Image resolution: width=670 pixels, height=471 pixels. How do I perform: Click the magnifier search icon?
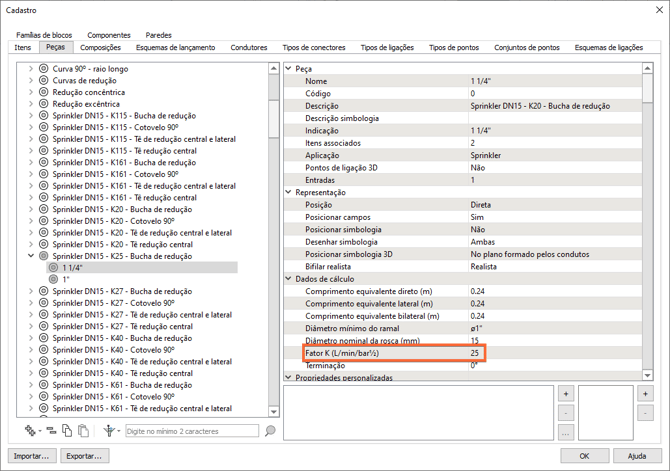click(270, 431)
